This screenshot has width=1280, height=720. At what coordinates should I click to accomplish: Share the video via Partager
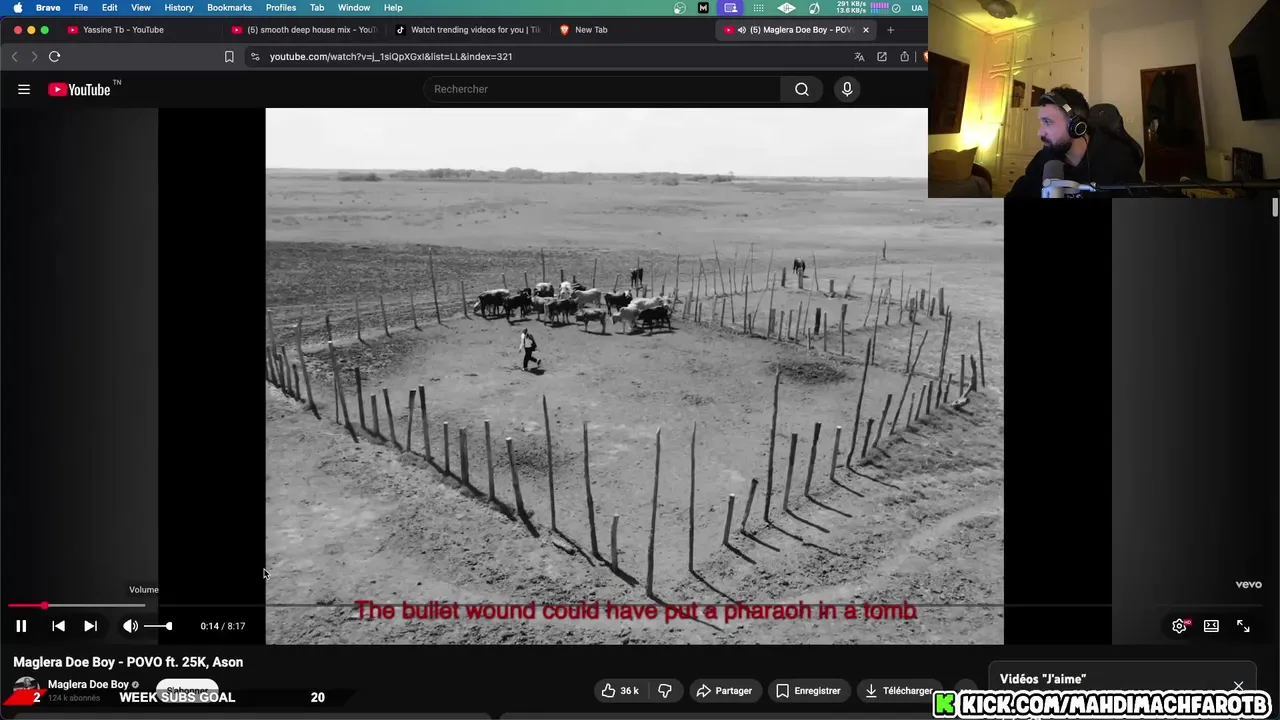[x=724, y=691]
